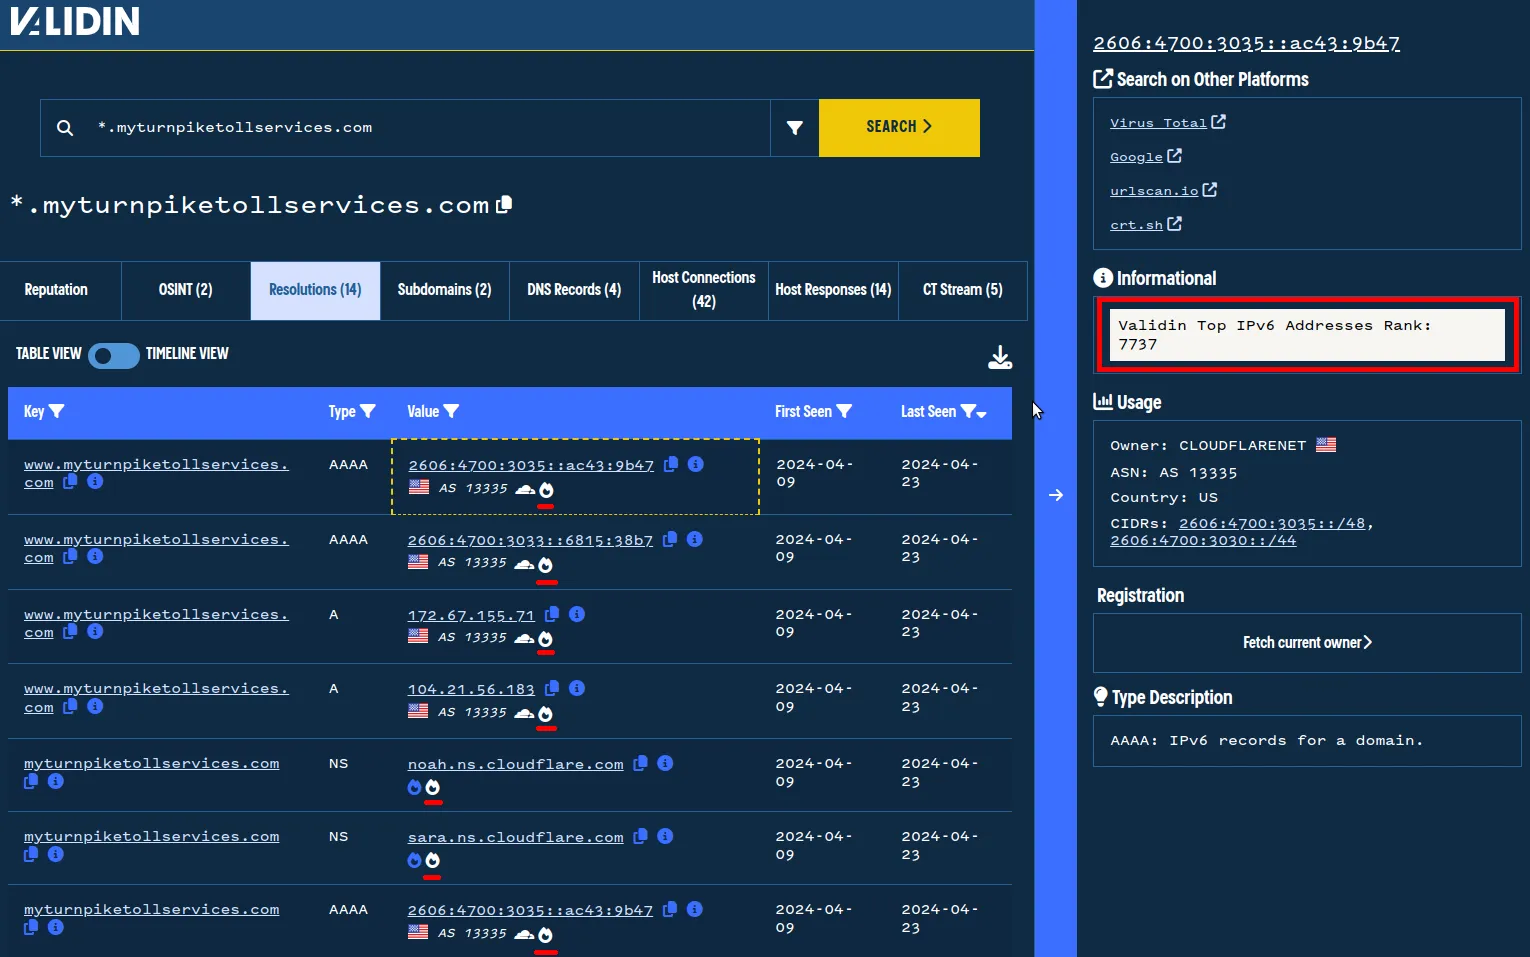Focus the domain search input field
Viewport: 1530px width, 957px height.
[430, 128]
